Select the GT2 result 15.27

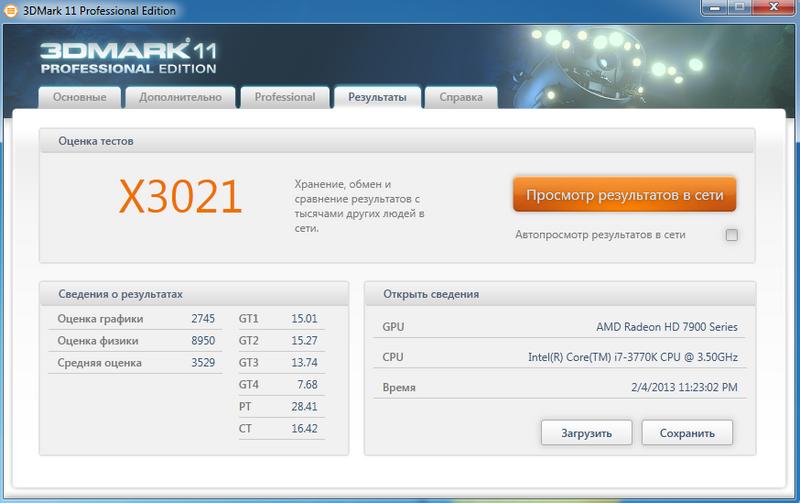tap(304, 341)
